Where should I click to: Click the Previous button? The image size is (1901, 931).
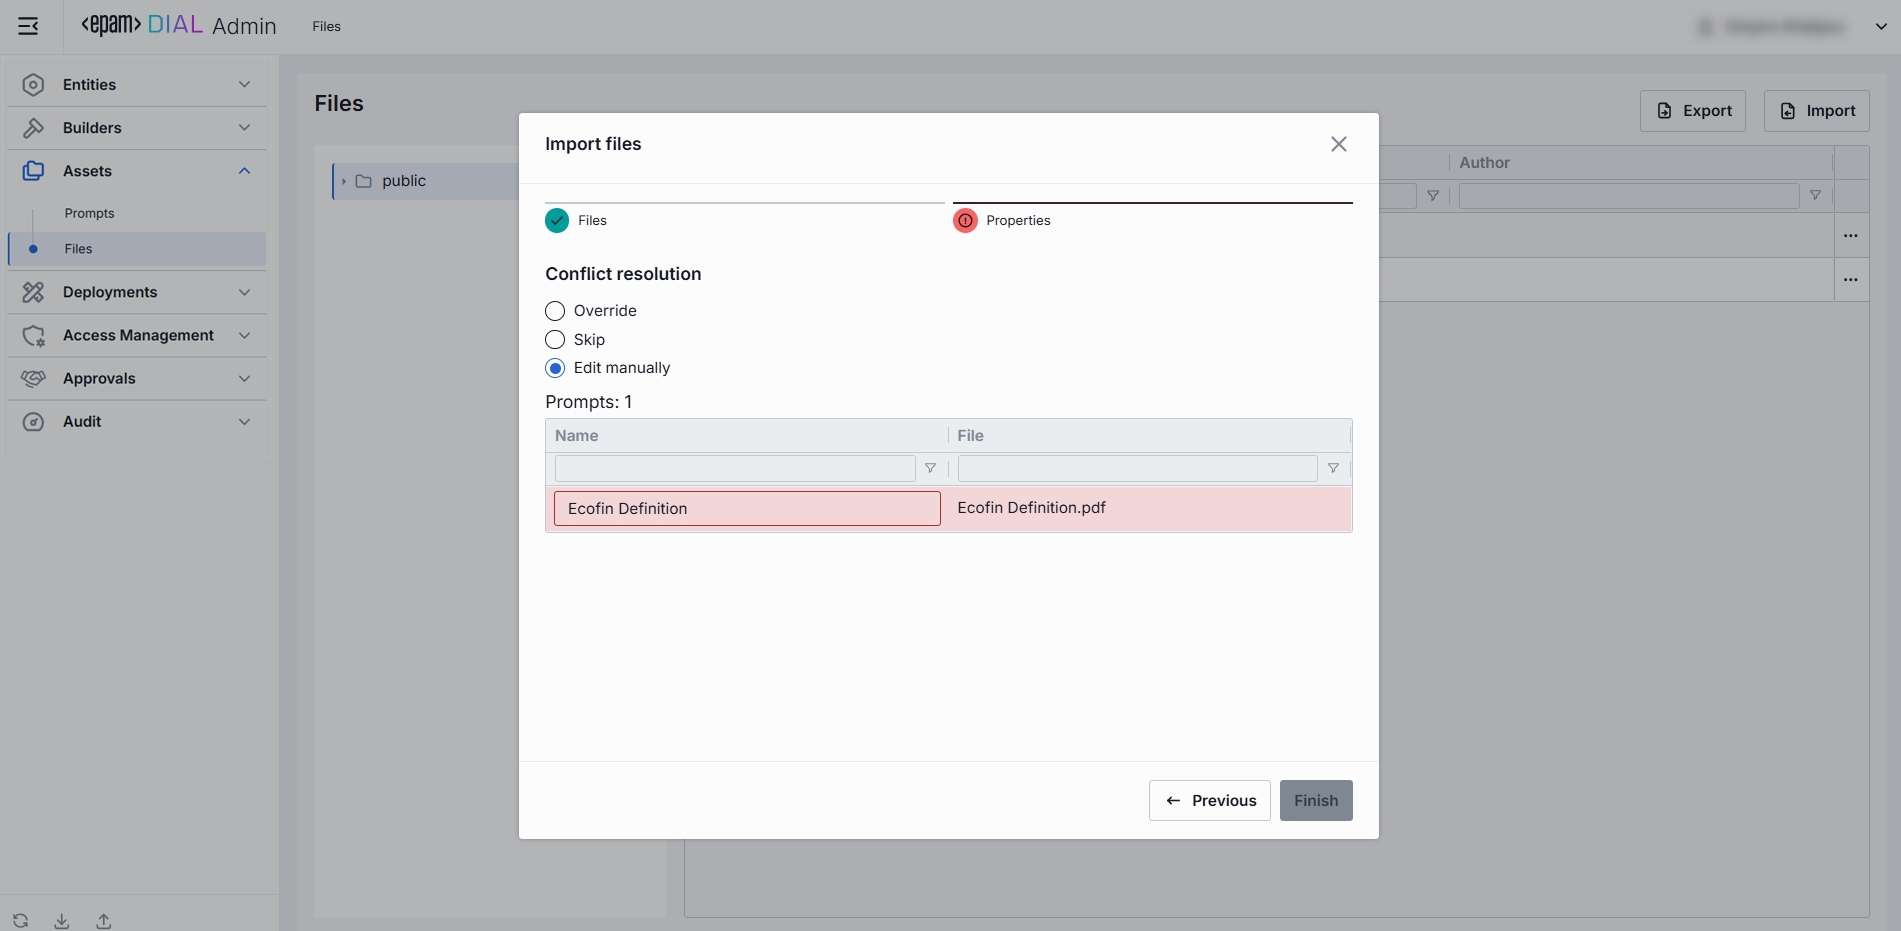coord(1209,800)
